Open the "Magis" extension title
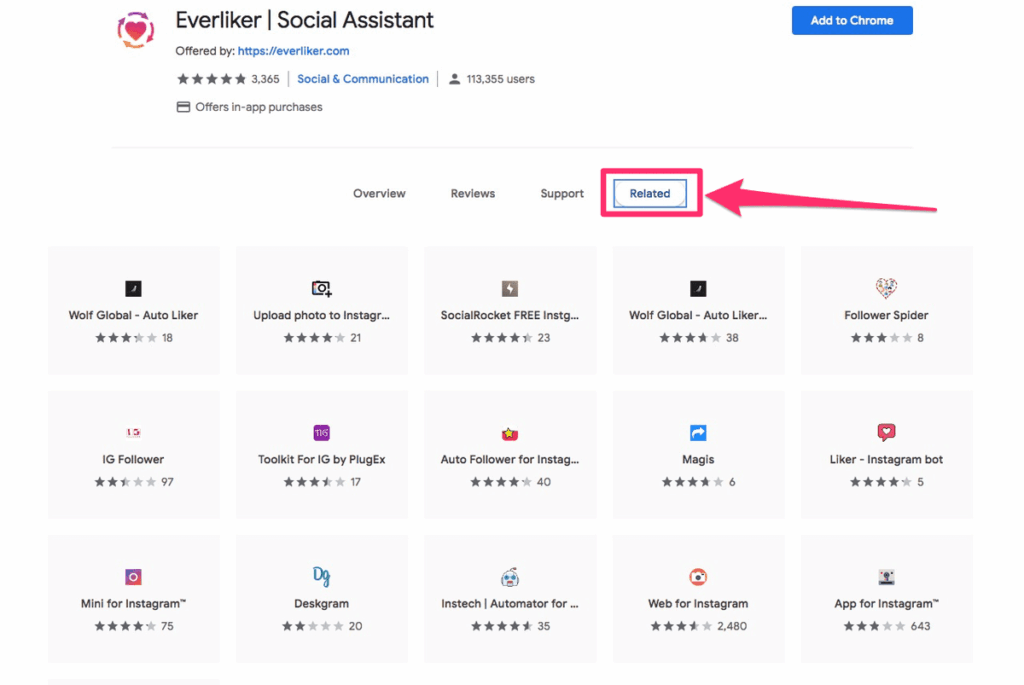The width and height of the screenshot is (1024, 685). 698,460
